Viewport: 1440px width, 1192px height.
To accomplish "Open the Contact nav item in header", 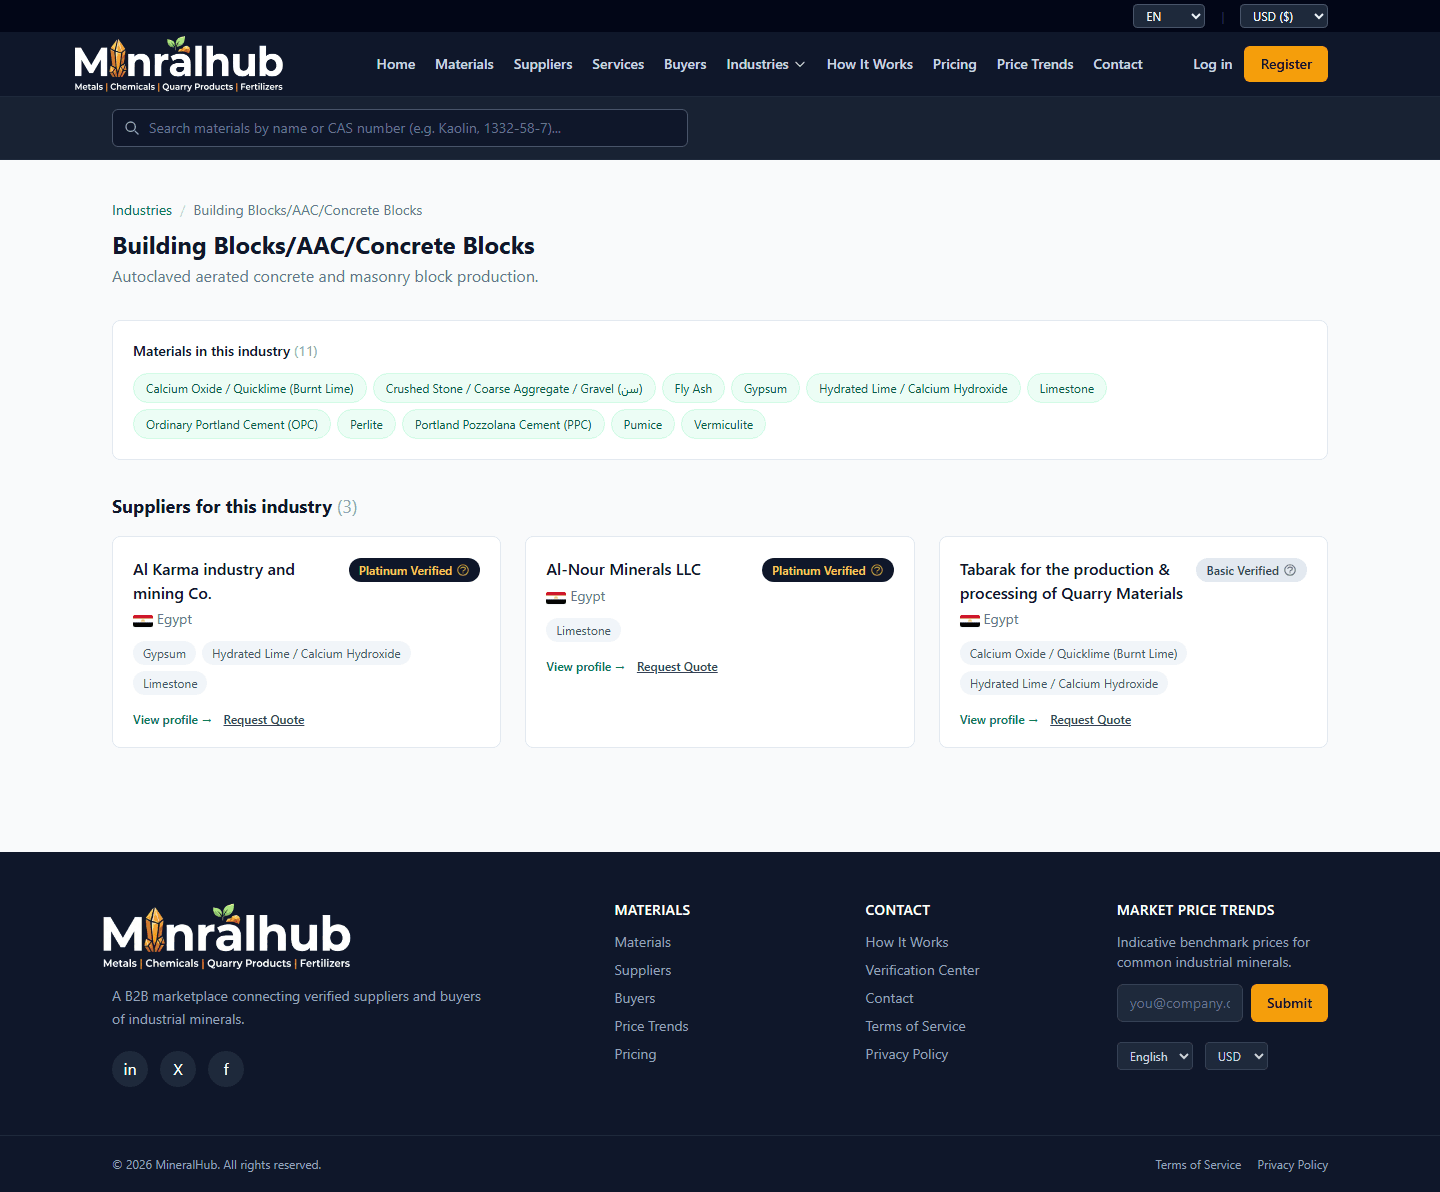I will (x=1117, y=64).
